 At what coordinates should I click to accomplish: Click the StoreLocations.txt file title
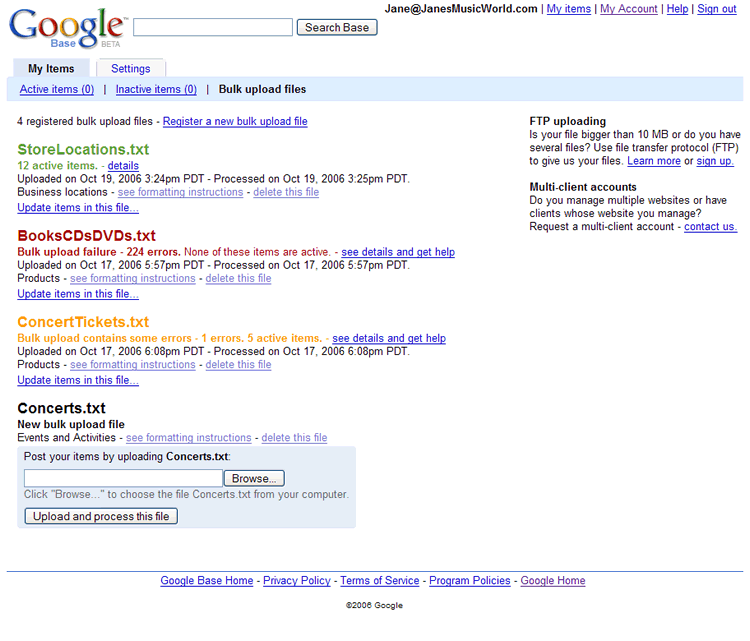coord(83,149)
